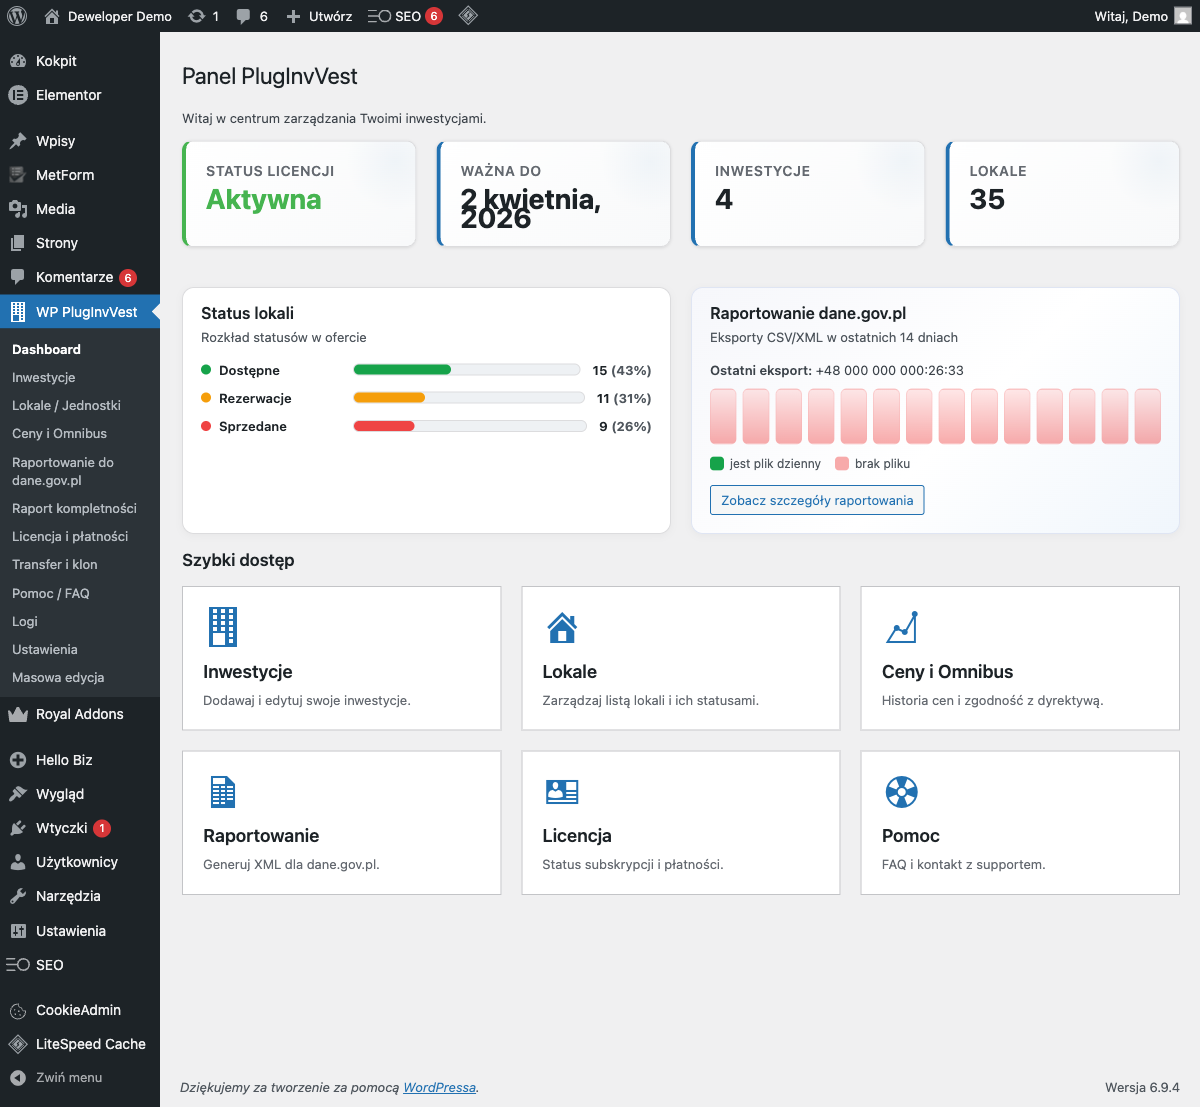Click the Raportowanie document icon
Image resolution: width=1200 pixels, height=1107 pixels.
[x=222, y=791]
